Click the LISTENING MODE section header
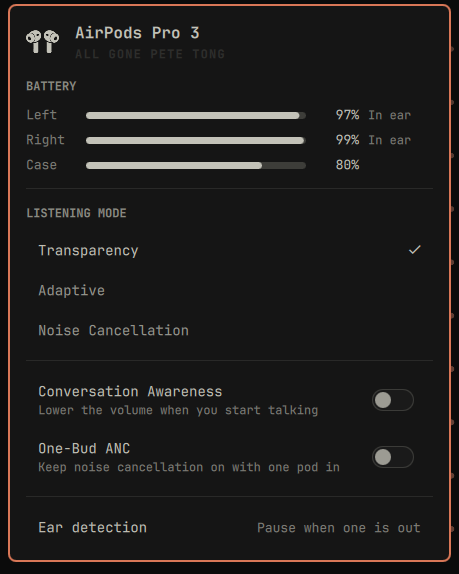Image resolution: width=459 pixels, height=574 pixels. click(76, 213)
